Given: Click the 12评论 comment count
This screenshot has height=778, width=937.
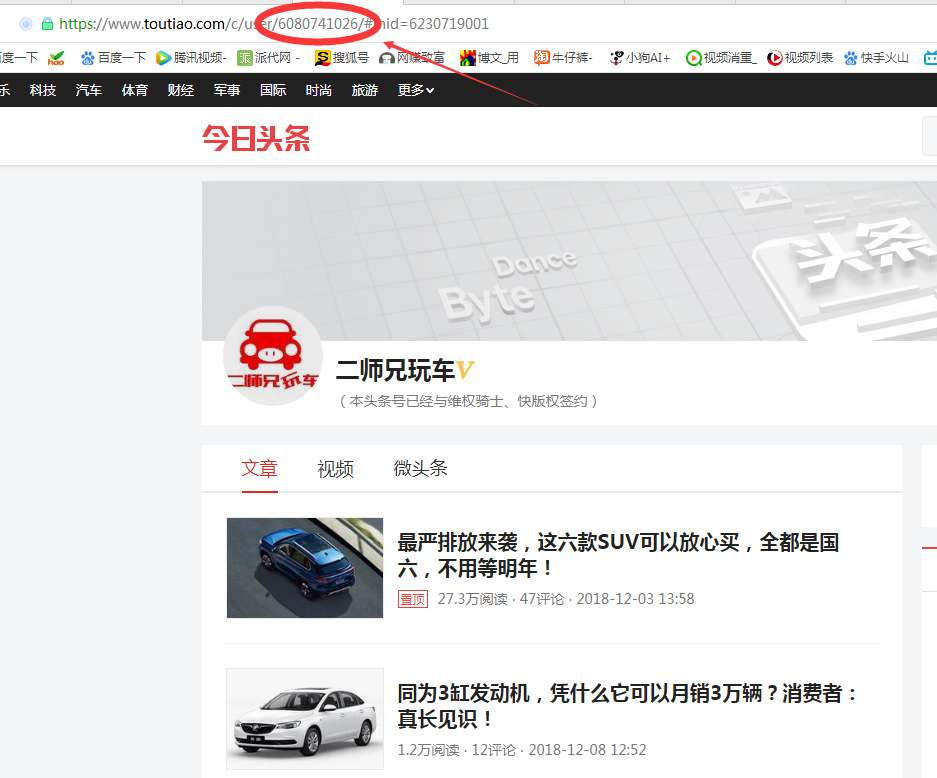Looking at the screenshot, I should click(494, 749).
